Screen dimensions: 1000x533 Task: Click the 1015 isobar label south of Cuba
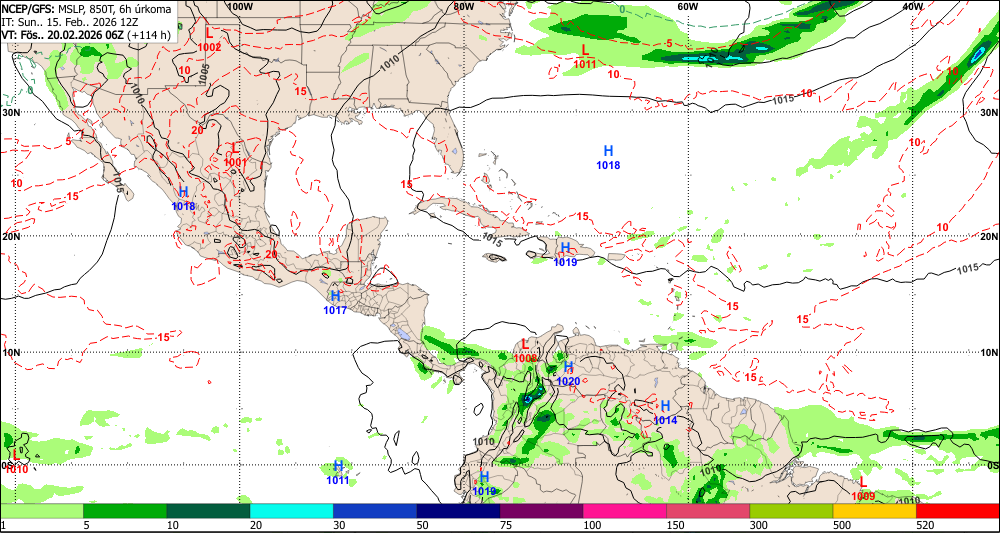pos(491,239)
